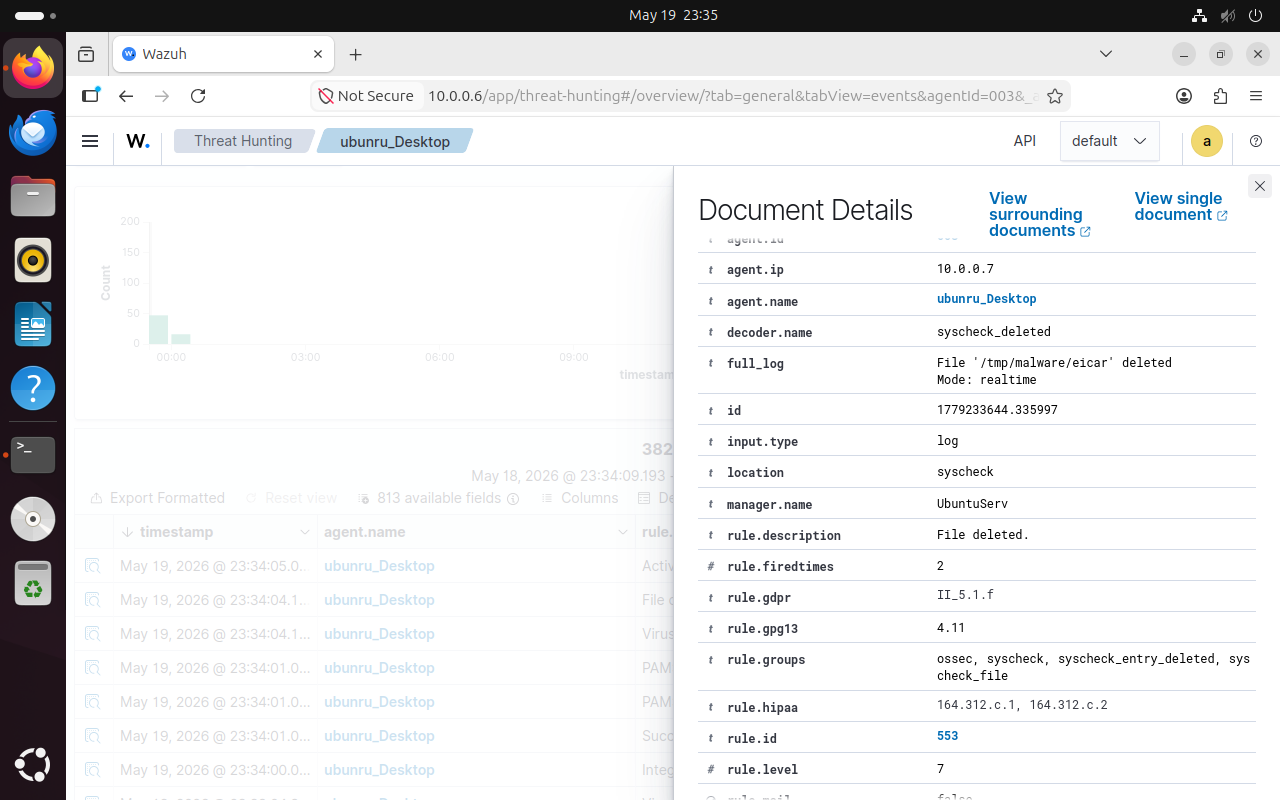Open a new browser tab
1280x800 pixels.
pyautogui.click(x=355, y=54)
